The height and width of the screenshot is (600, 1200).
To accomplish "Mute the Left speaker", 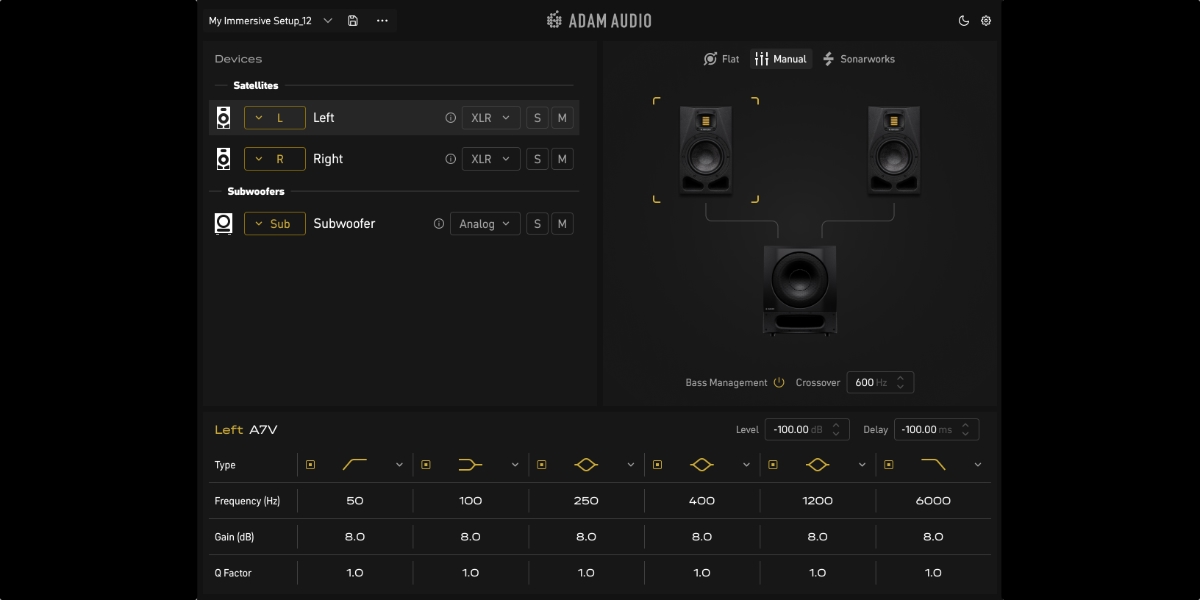I will point(562,118).
